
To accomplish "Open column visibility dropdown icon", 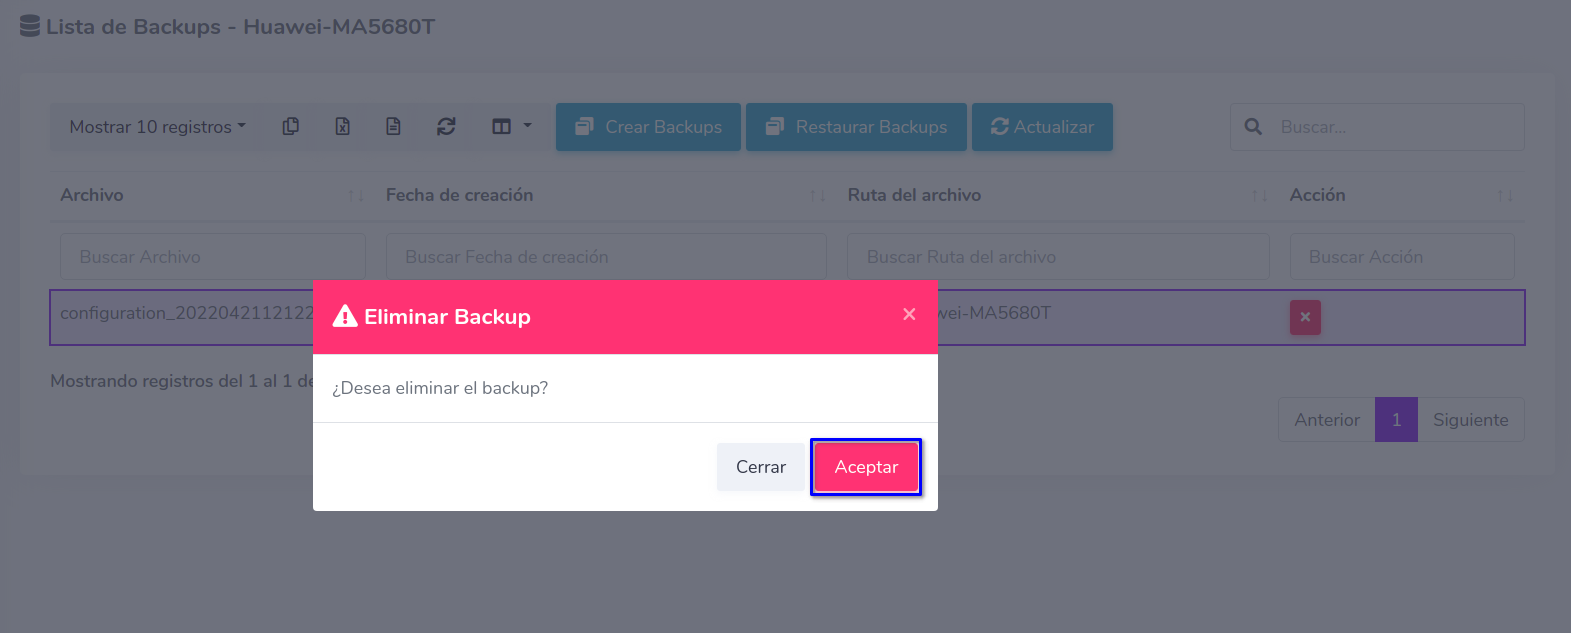I will [511, 127].
